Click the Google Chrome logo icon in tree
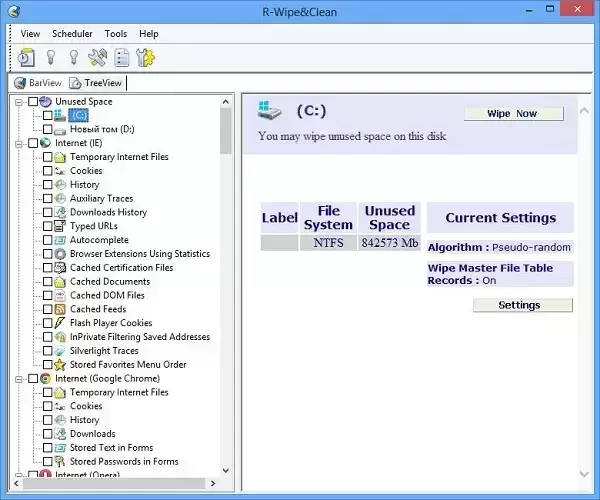The width and height of the screenshot is (600, 500). click(x=46, y=379)
